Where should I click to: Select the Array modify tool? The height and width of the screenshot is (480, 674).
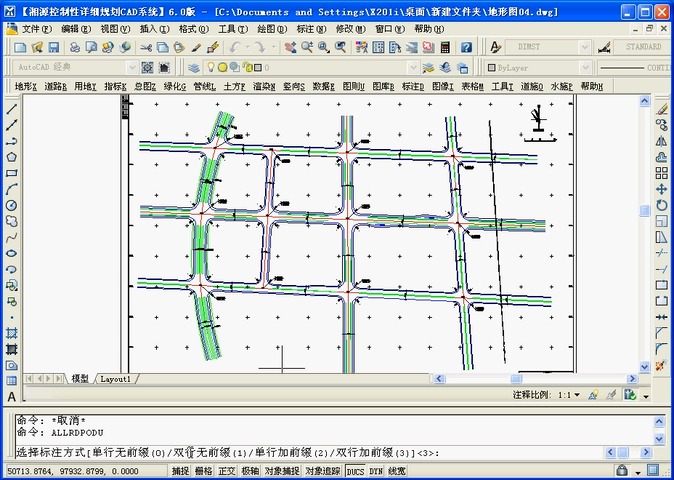[662, 173]
